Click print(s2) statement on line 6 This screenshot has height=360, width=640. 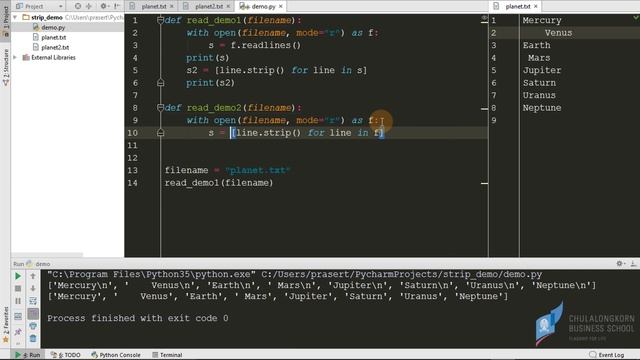(211, 83)
